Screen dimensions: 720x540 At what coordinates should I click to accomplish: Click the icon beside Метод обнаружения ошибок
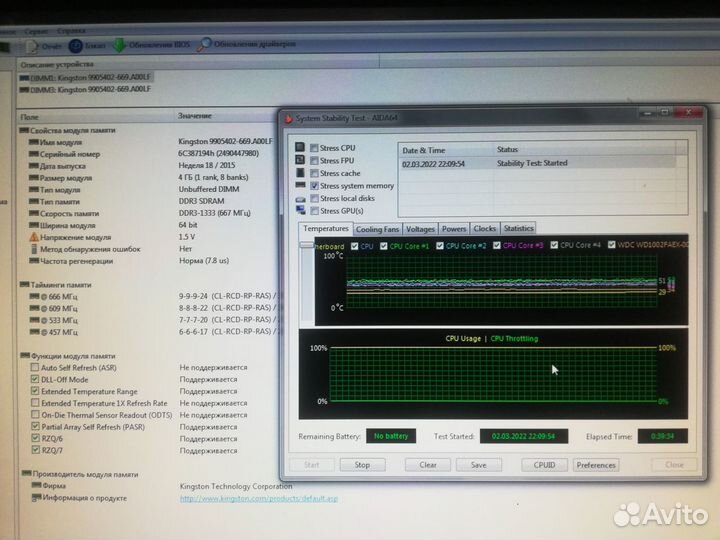[x=34, y=249]
